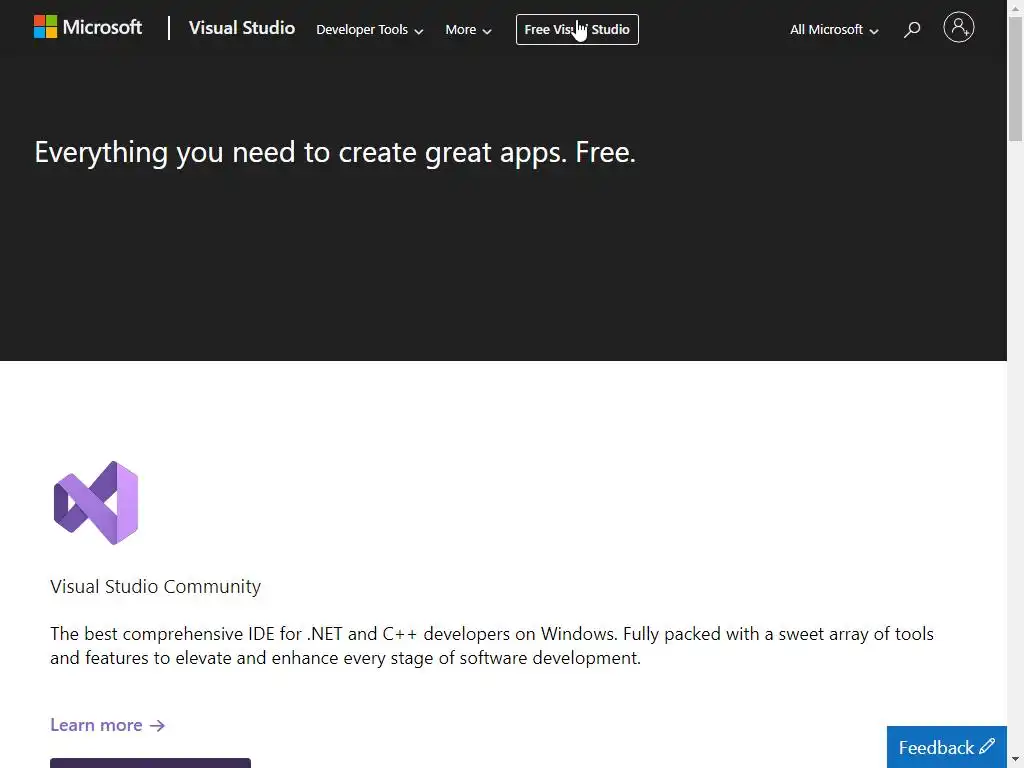
Task: Click the Free Visual Studio button
Action: (x=577, y=29)
